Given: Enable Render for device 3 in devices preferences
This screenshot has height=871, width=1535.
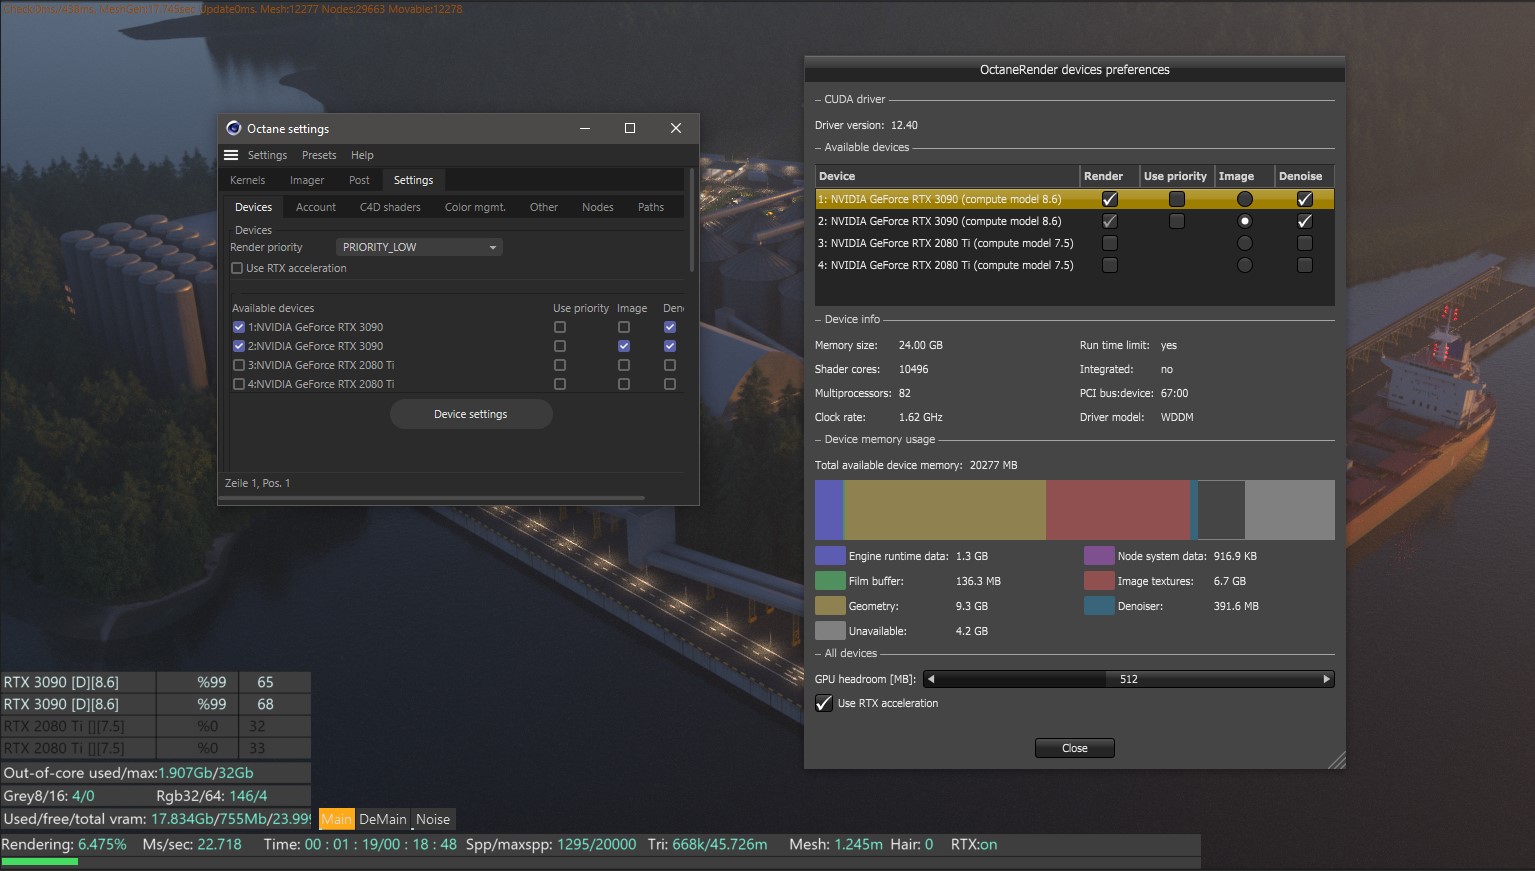Looking at the screenshot, I should click(x=1110, y=243).
